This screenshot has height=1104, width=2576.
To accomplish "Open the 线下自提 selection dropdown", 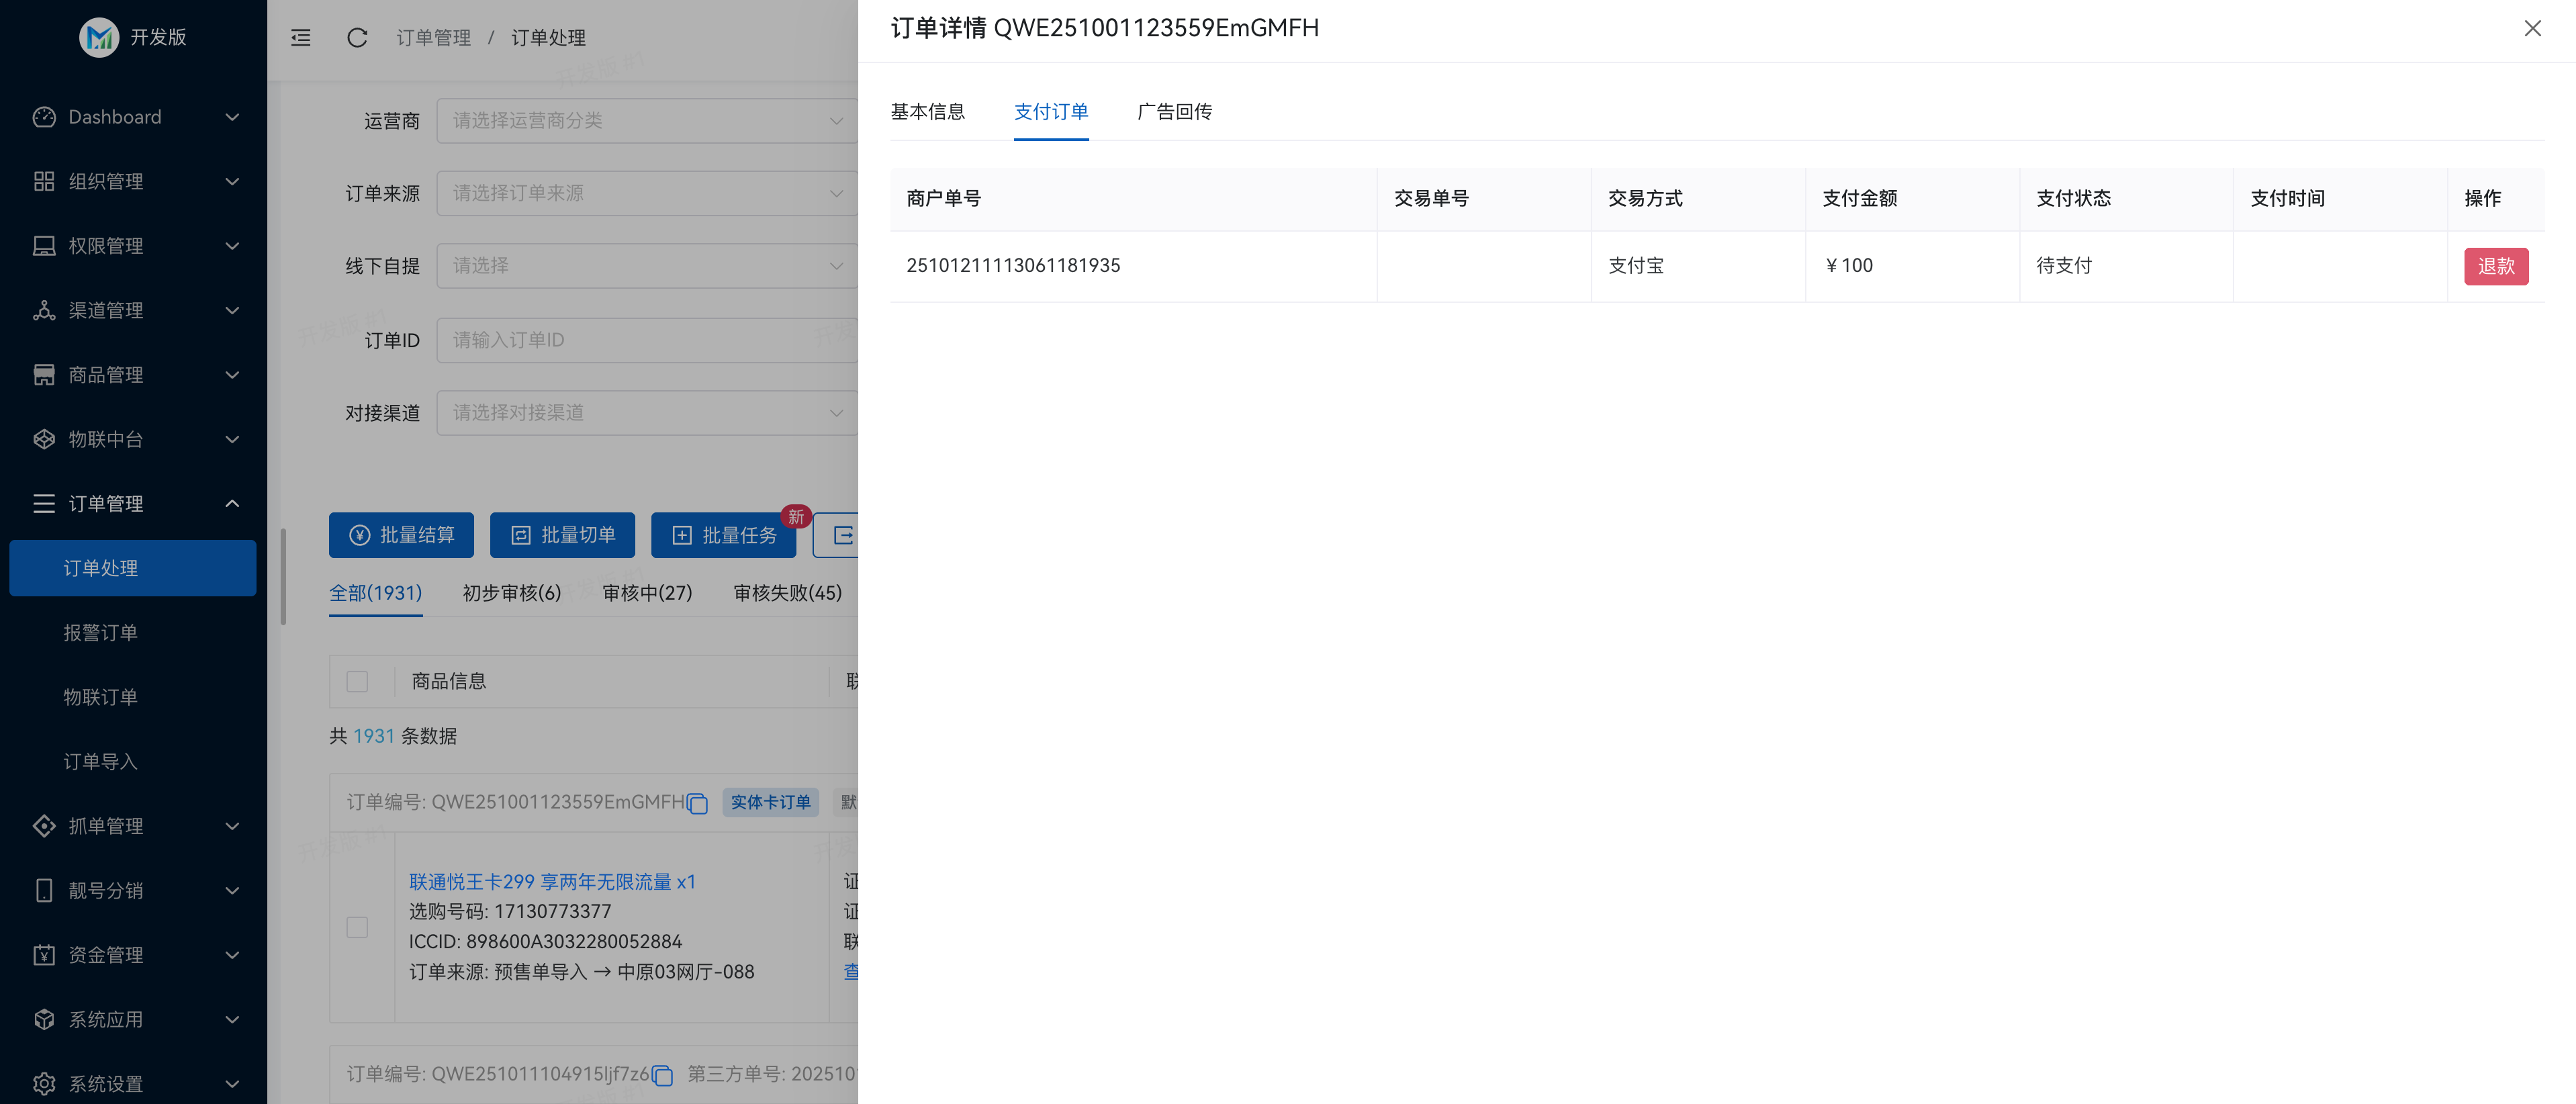I will click(x=647, y=265).
